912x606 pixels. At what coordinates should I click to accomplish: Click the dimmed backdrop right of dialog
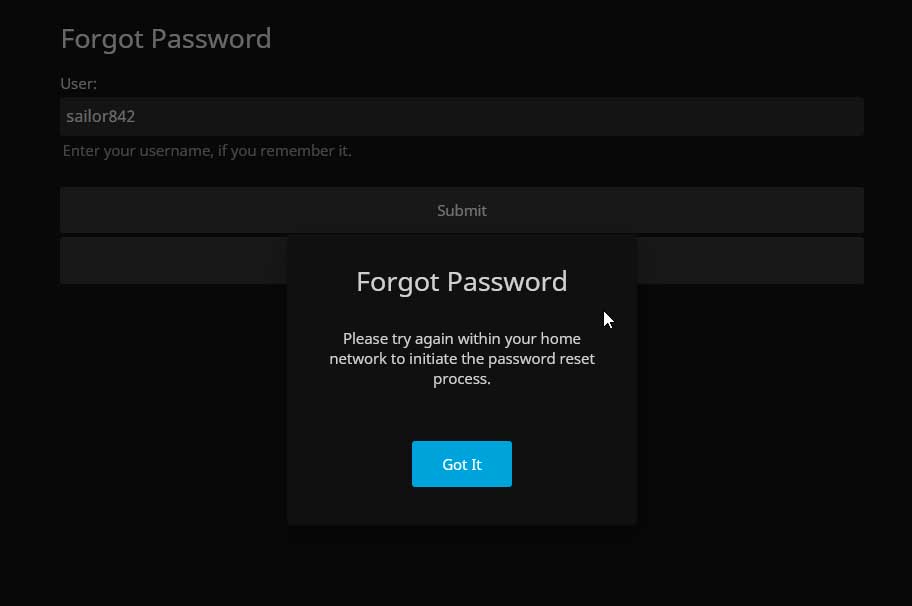coord(770,420)
